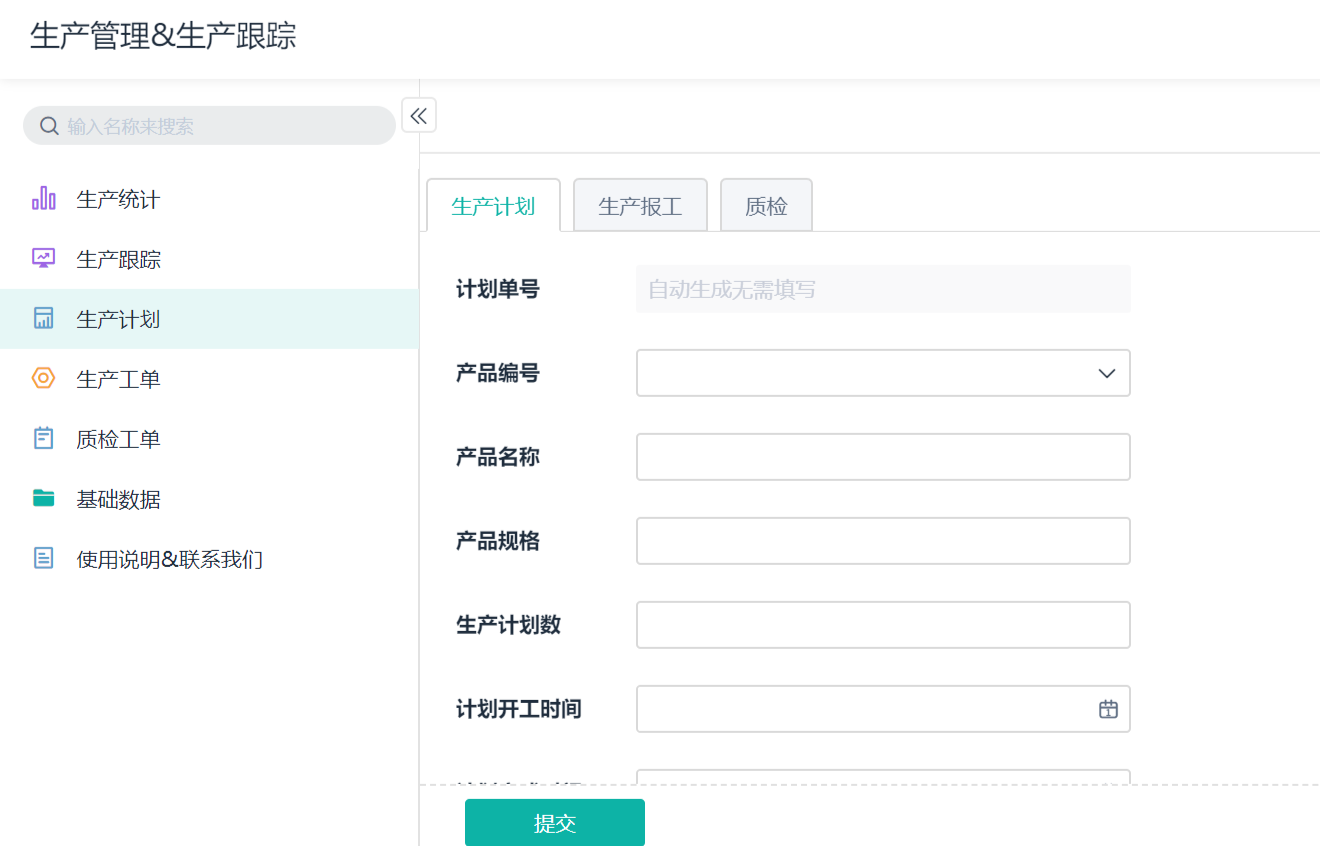1320x846 pixels.
Task: Switch to the 生产报工 tab
Action: [x=640, y=207]
